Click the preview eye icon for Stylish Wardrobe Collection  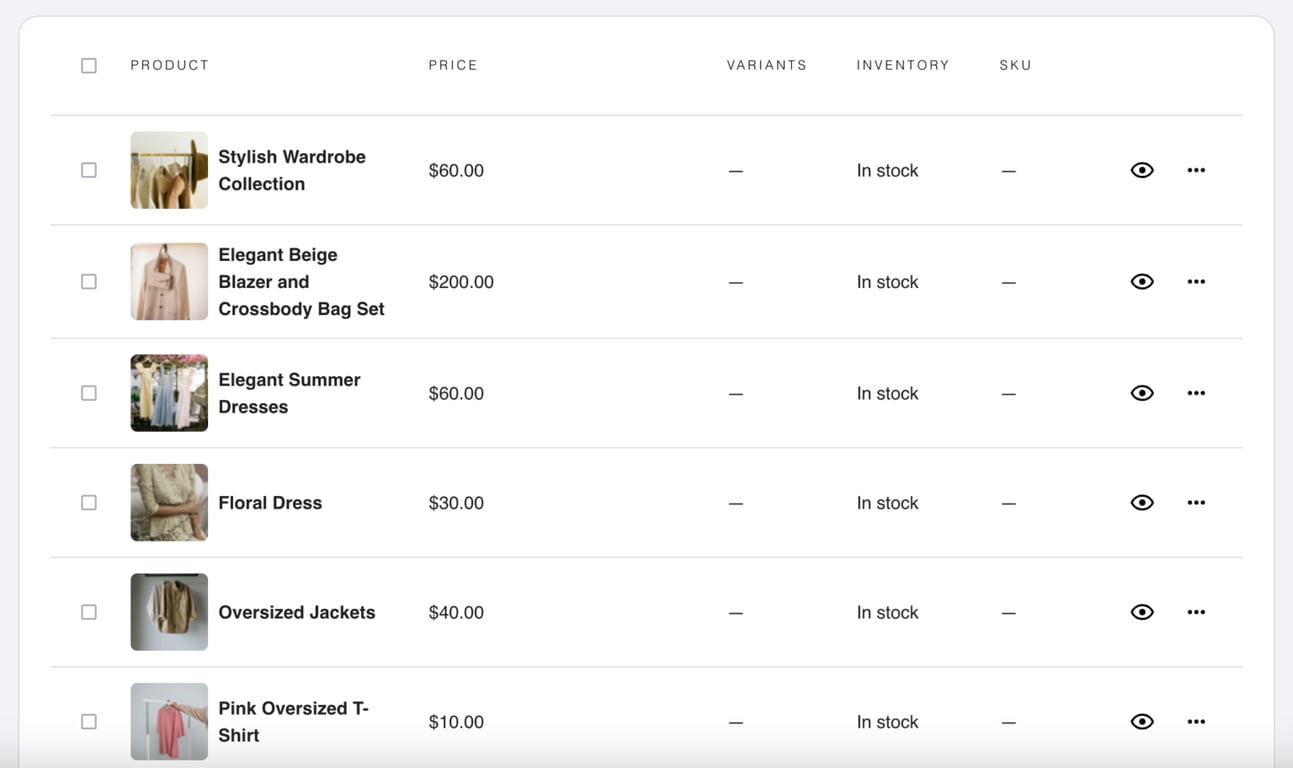point(1142,170)
